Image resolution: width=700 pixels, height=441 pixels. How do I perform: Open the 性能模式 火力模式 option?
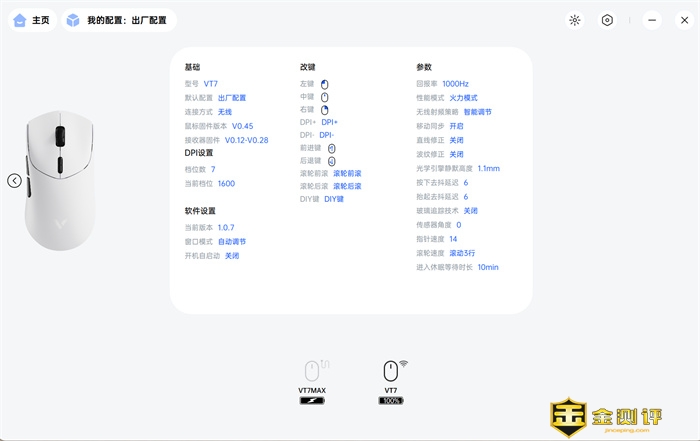pyautogui.click(x=463, y=98)
